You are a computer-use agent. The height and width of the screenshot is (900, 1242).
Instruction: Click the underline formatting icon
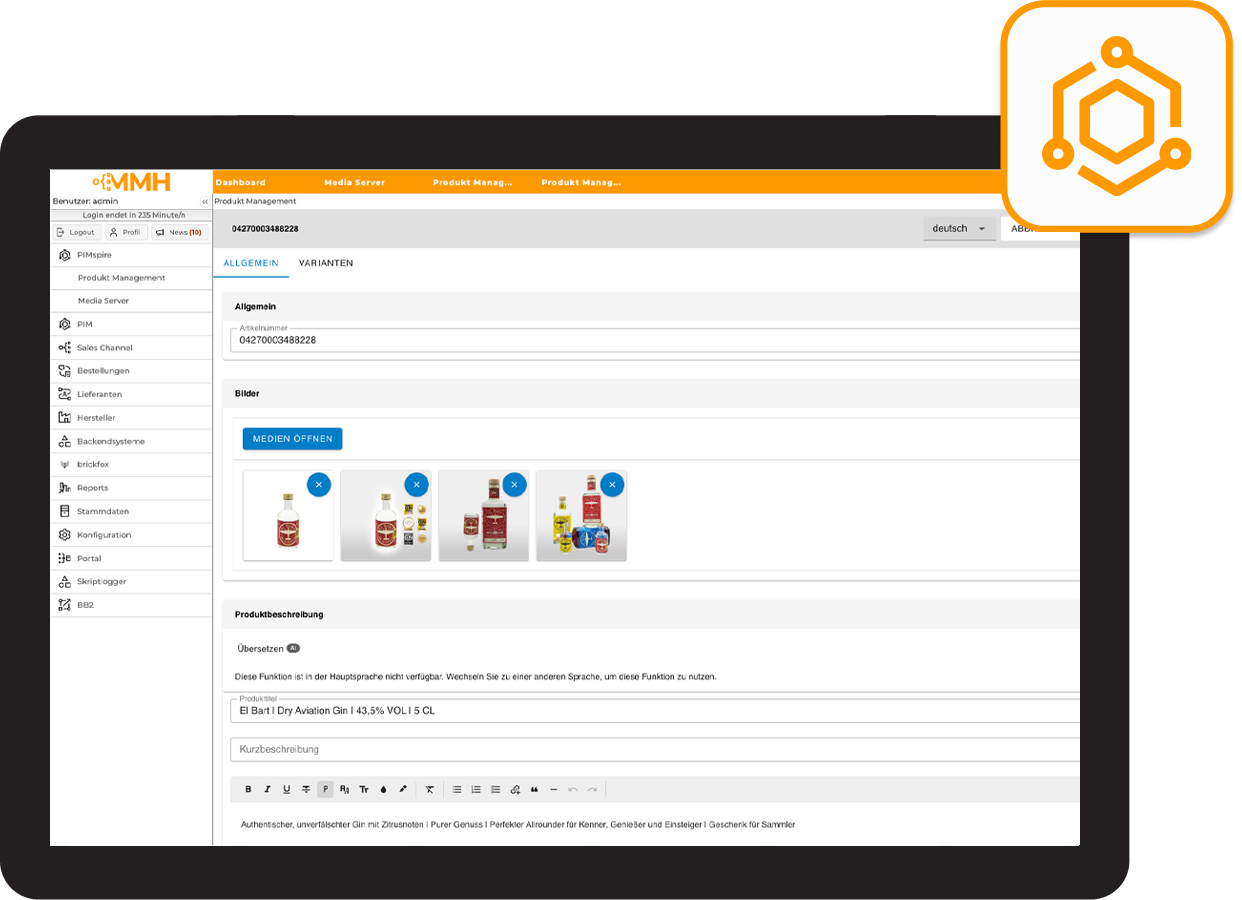click(x=286, y=790)
